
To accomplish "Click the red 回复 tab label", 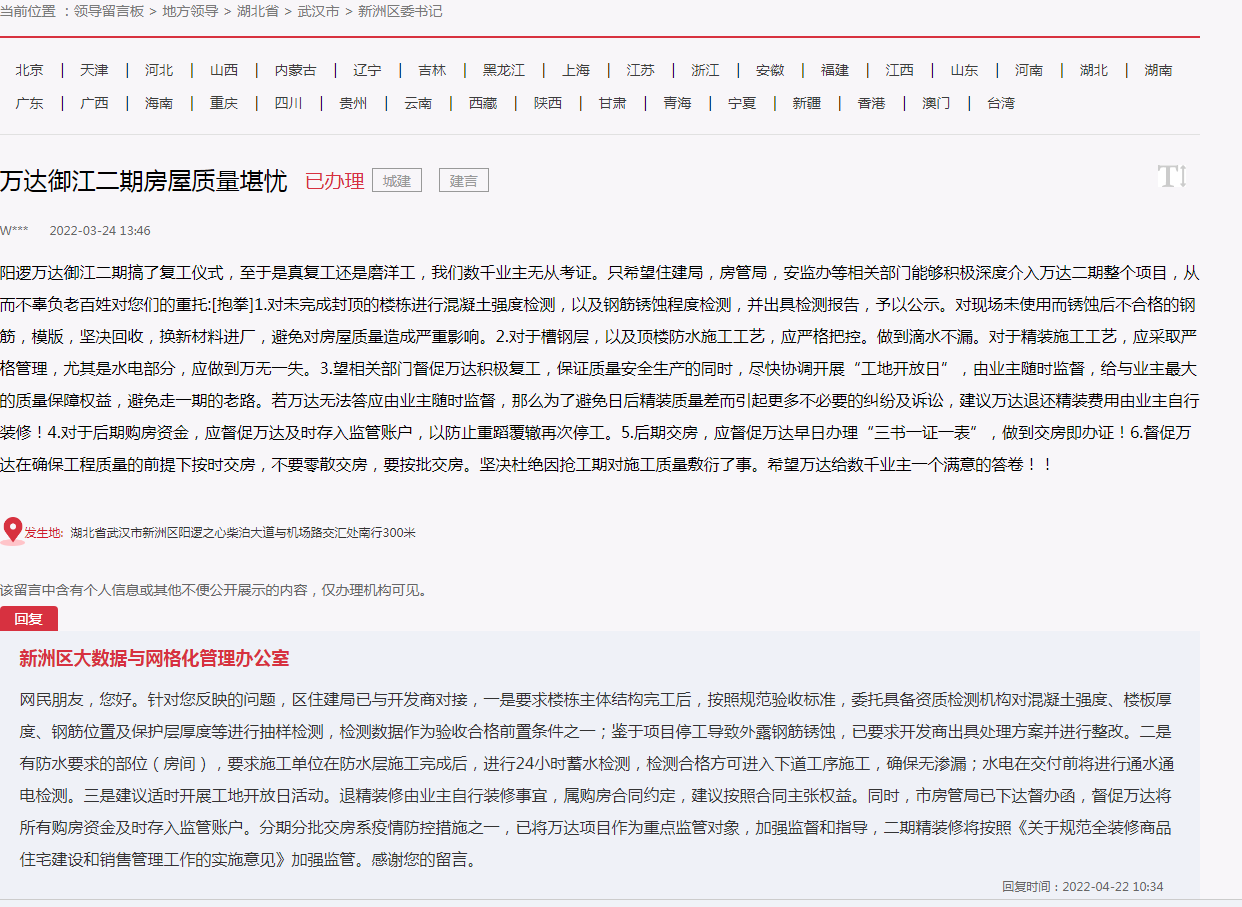I will coord(29,619).
